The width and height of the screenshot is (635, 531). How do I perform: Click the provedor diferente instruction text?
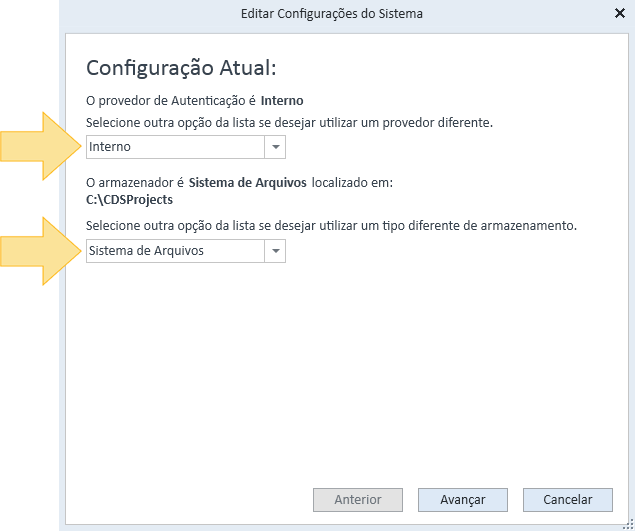[x=289, y=122]
